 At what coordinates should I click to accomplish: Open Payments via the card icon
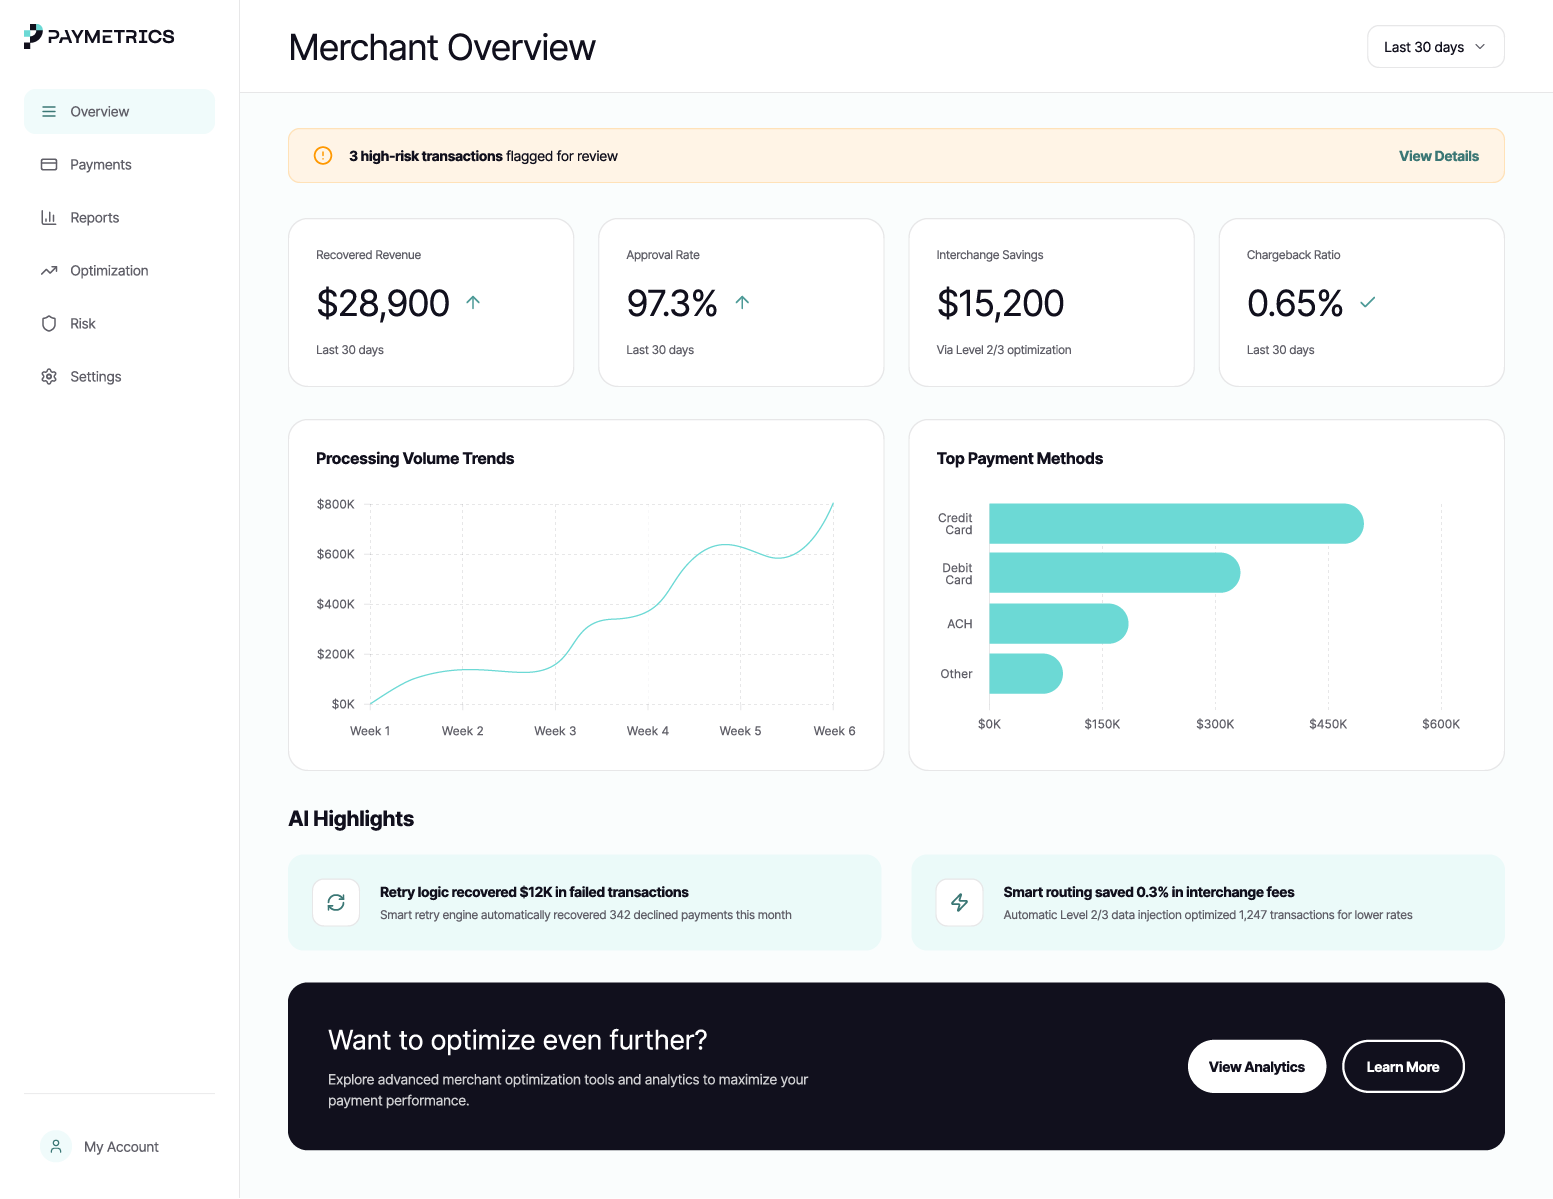(x=49, y=164)
